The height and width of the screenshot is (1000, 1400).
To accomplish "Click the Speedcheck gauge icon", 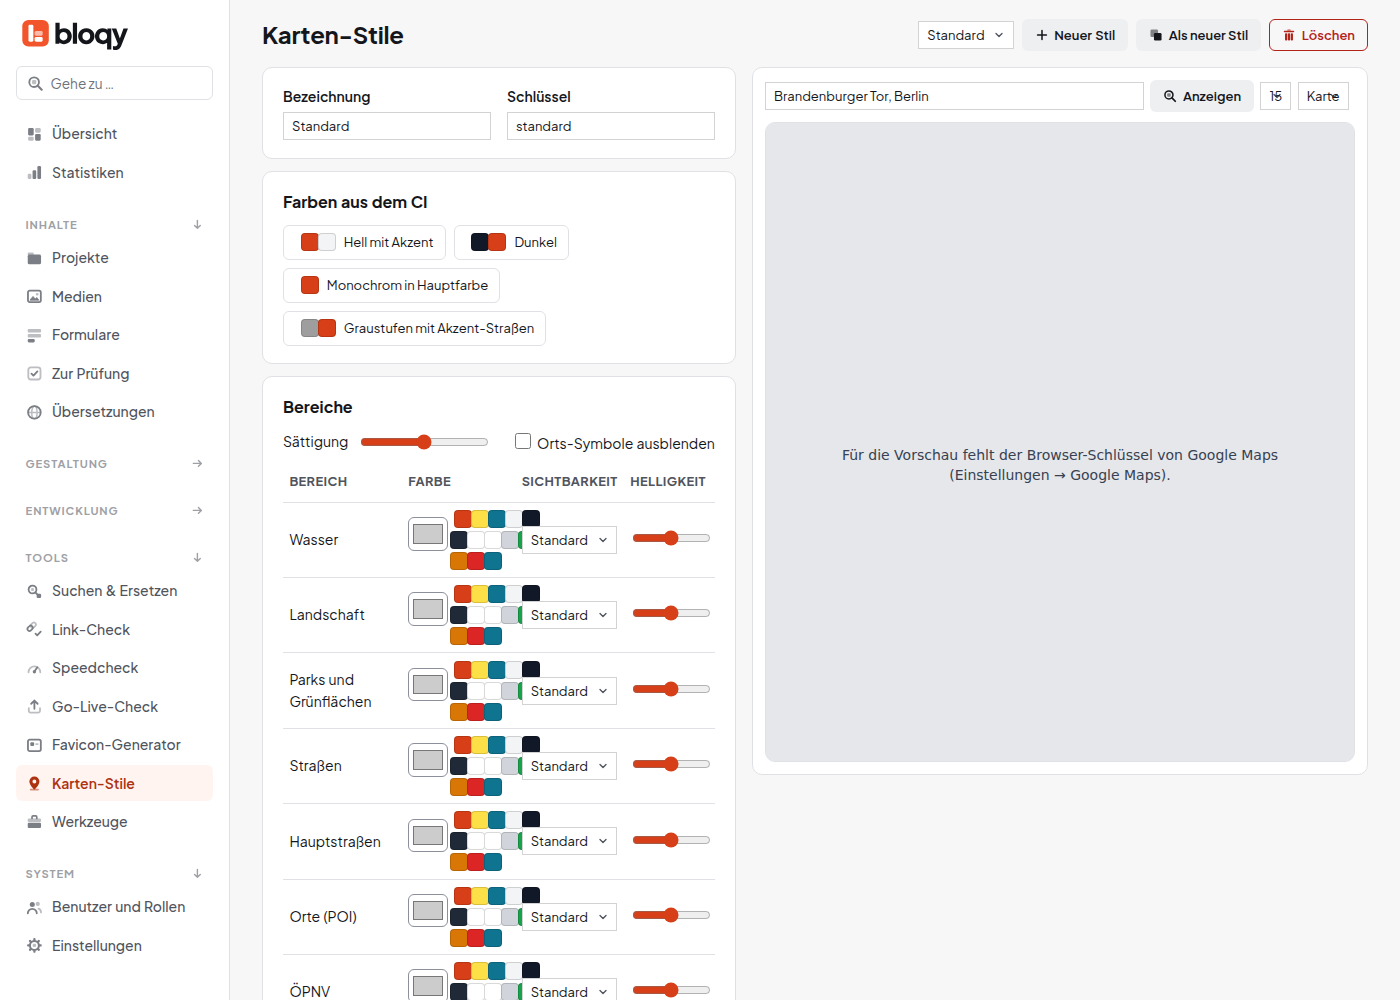I will point(34,668).
